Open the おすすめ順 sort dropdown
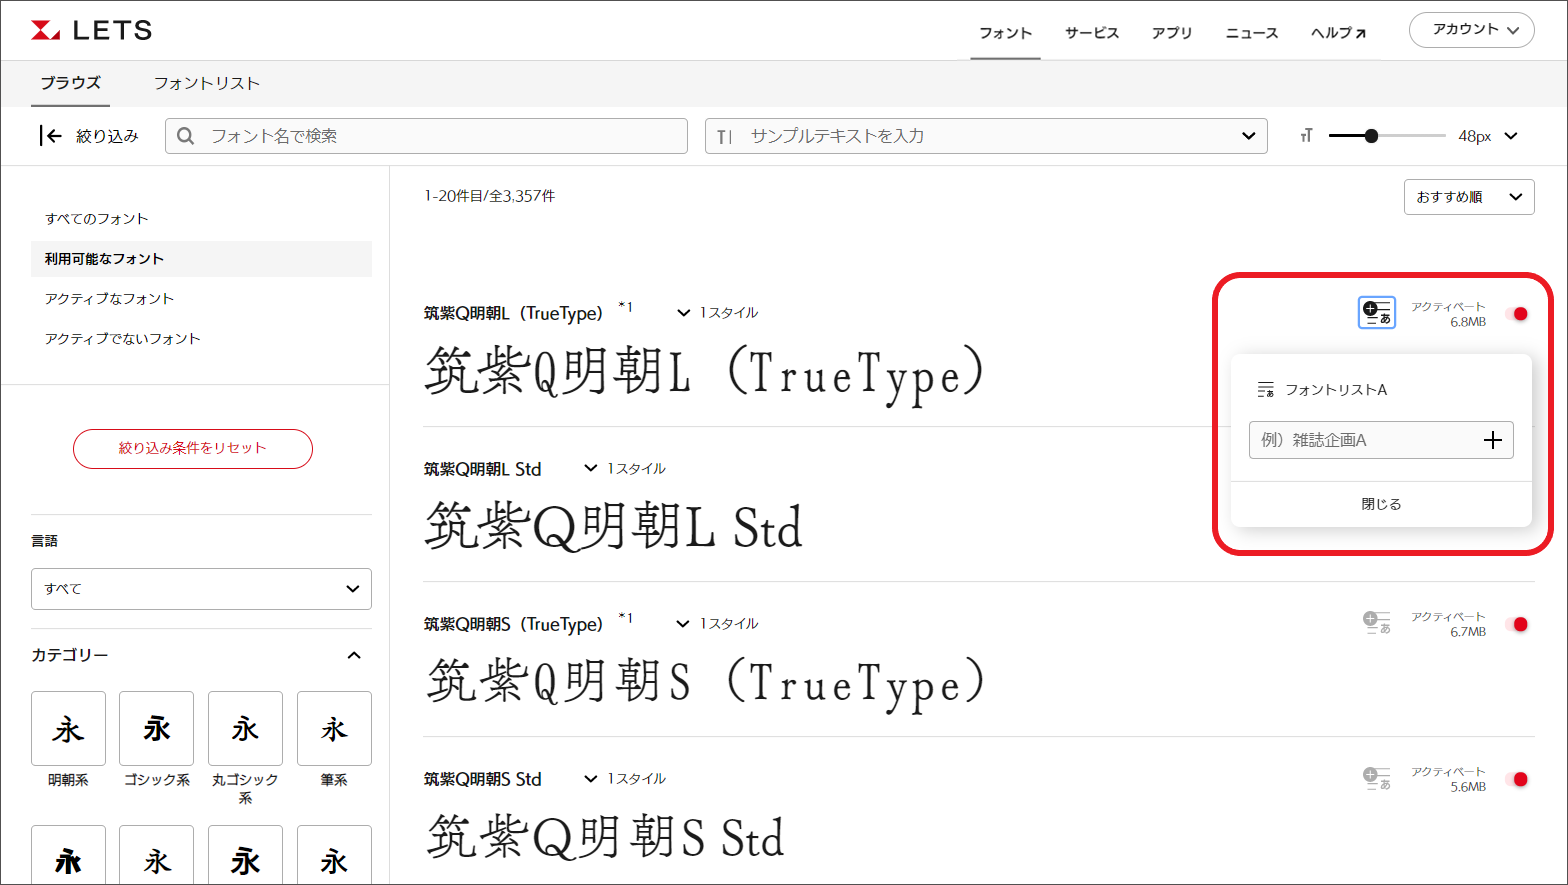This screenshot has width=1568, height=885. coord(1469,197)
